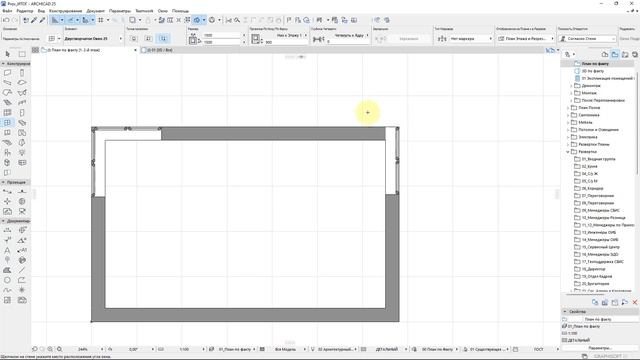
Task: Open the Publisher Sets icon in Navigator
Action: (635, 54)
